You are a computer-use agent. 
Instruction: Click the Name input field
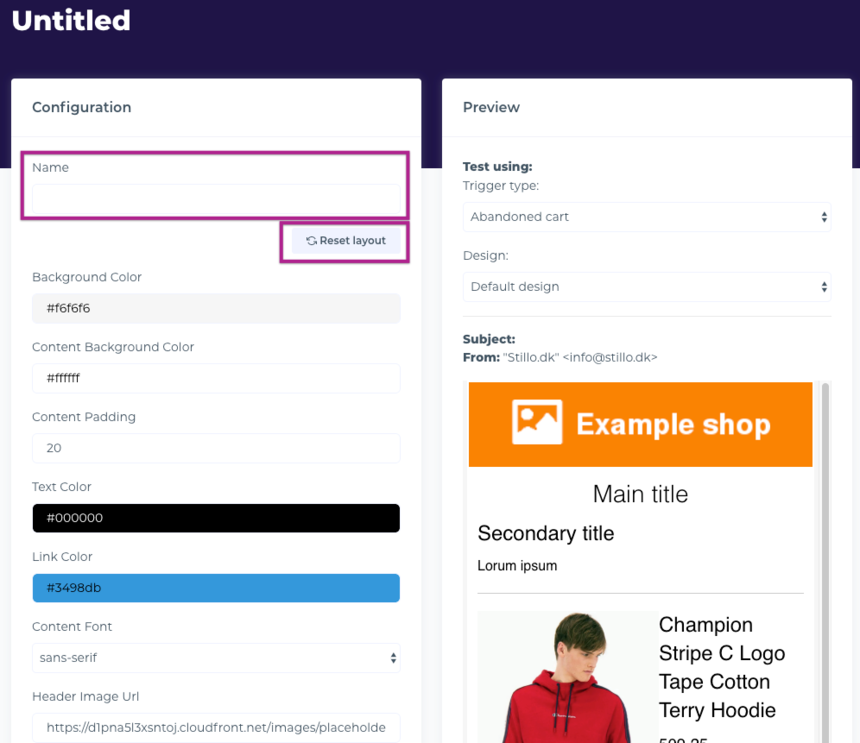click(x=216, y=199)
